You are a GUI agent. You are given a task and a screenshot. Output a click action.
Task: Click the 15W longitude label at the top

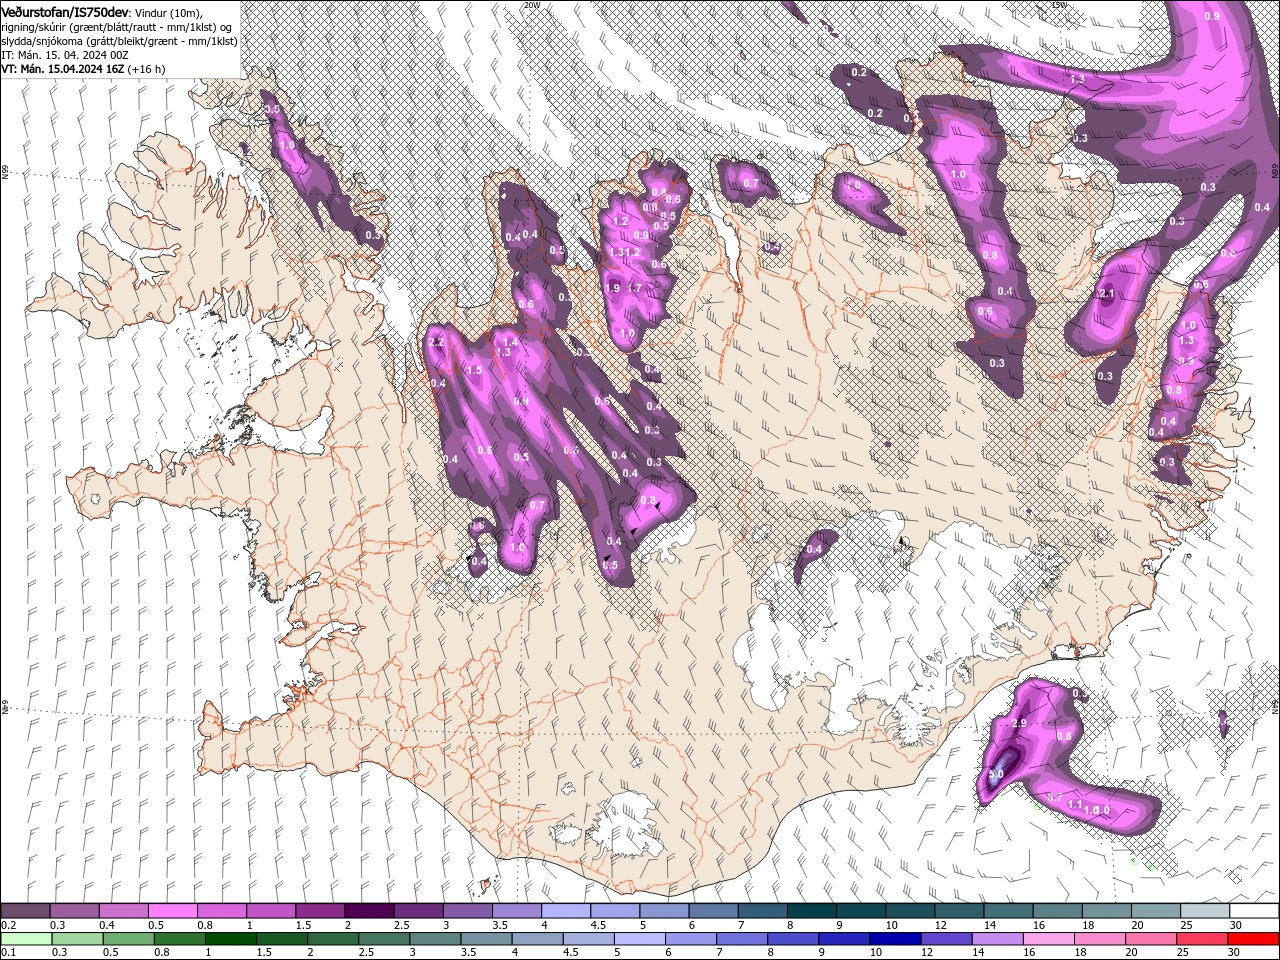1059,5
